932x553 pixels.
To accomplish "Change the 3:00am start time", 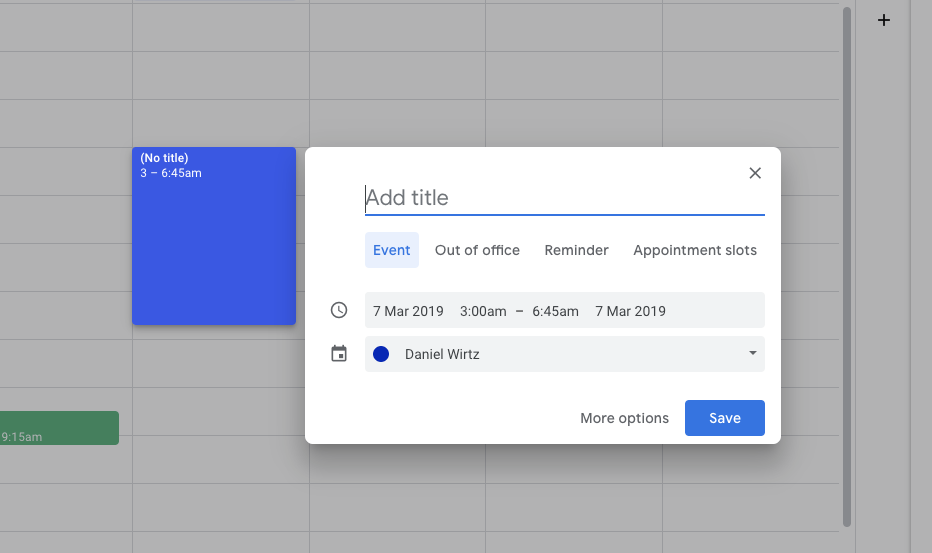I will (483, 311).
